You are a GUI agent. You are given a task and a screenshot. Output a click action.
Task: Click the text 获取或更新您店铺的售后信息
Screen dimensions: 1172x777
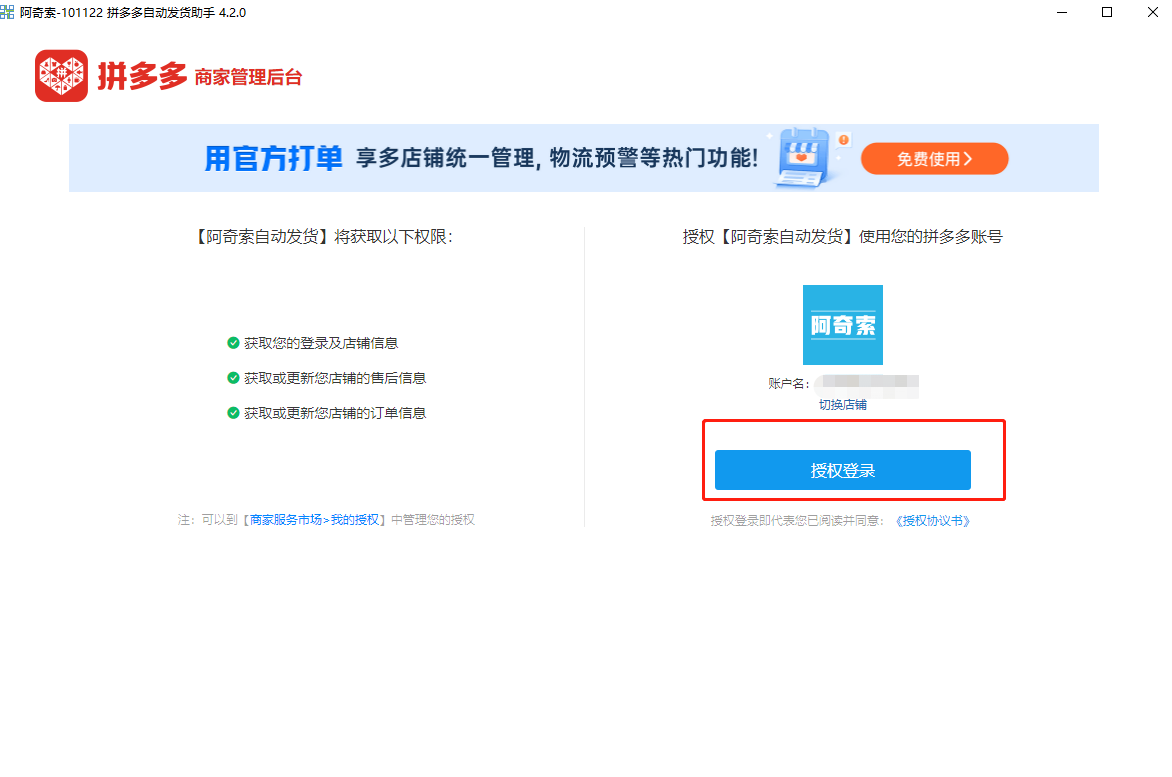(x=335, y=378)
